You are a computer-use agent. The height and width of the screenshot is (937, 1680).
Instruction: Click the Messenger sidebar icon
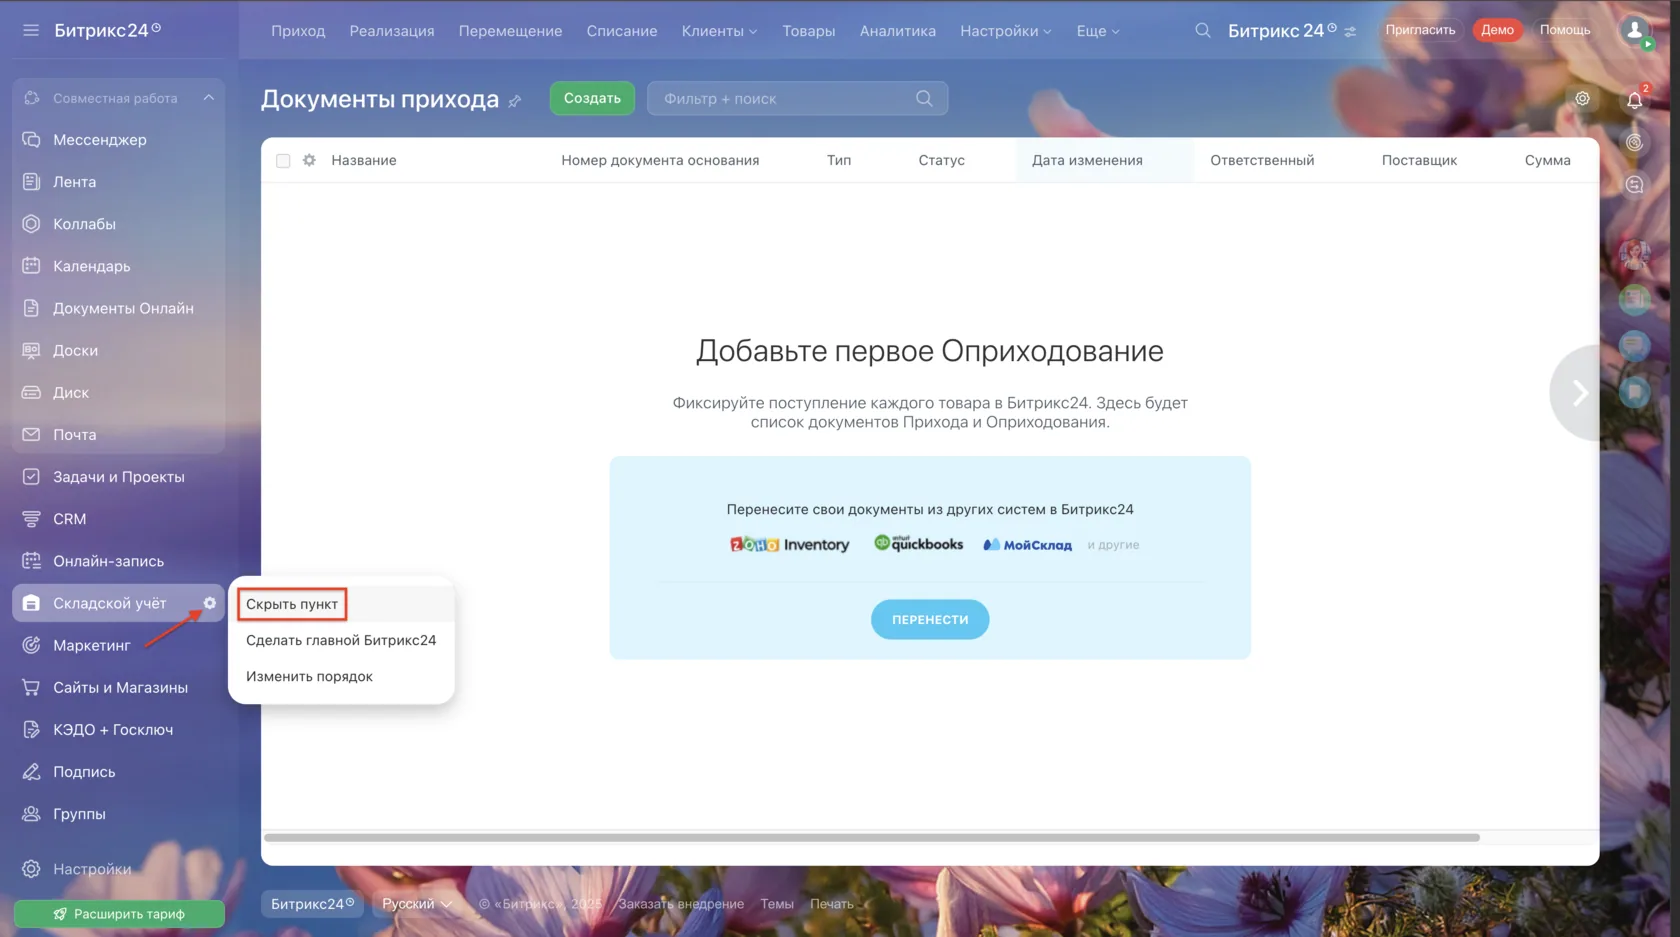pos(31,140)
